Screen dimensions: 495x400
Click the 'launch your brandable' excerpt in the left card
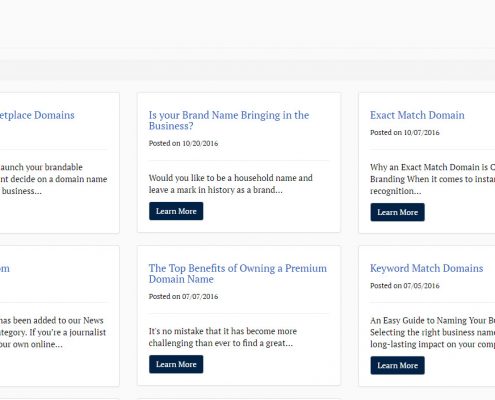pyautogui.click(x=53, y=179)
